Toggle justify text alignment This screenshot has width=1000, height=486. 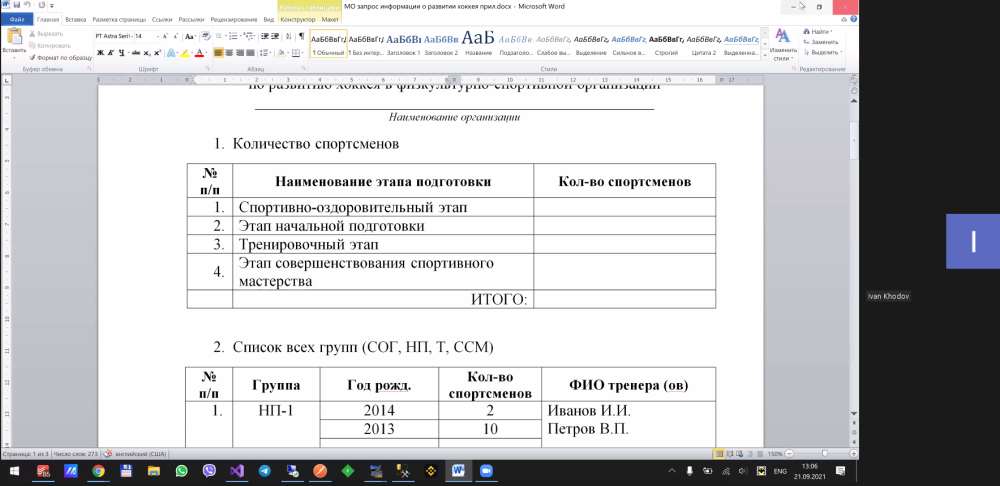coord(250,52)
